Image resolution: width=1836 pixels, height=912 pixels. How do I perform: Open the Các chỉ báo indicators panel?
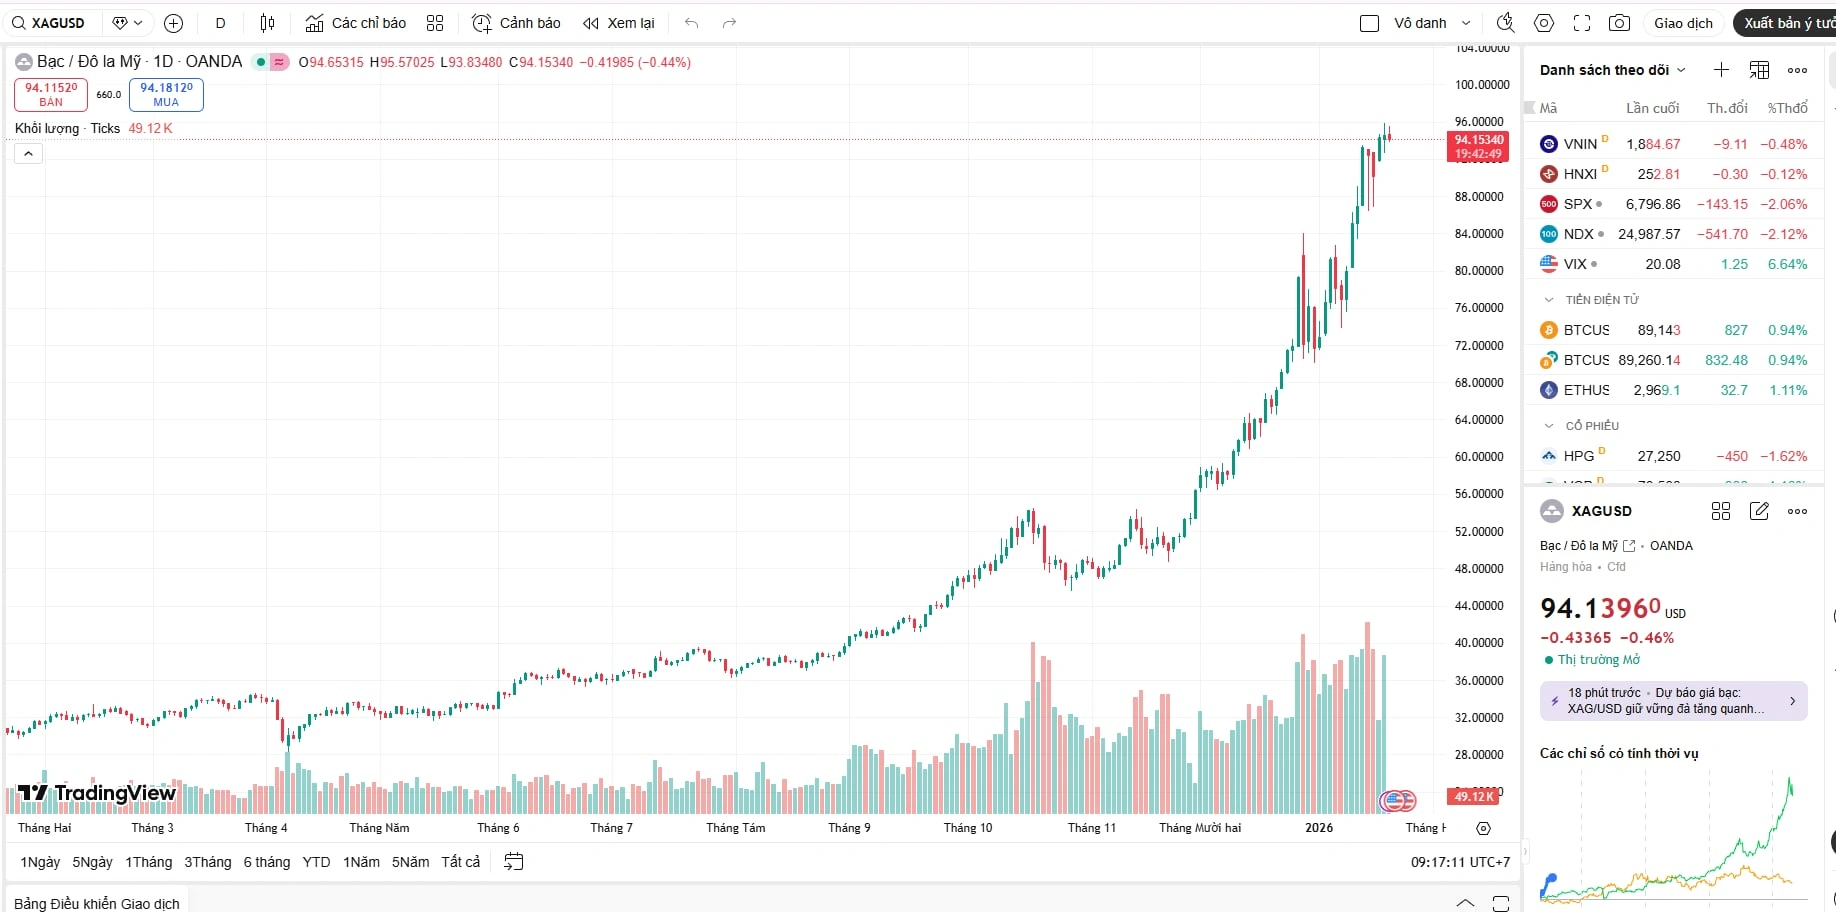point(355,22)
